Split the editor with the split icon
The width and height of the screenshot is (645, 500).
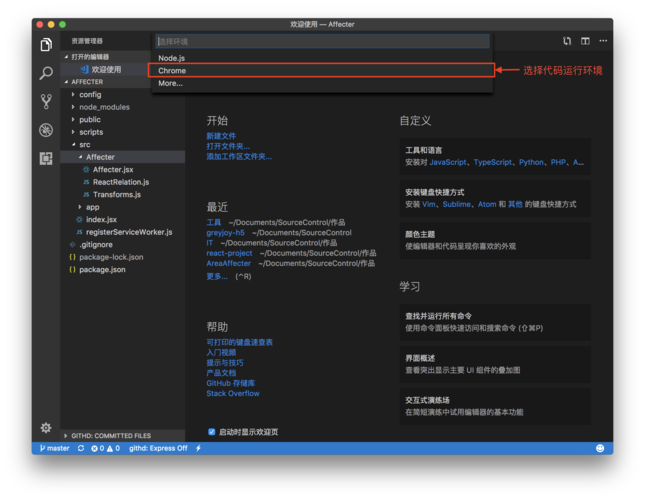coord(585,41)
